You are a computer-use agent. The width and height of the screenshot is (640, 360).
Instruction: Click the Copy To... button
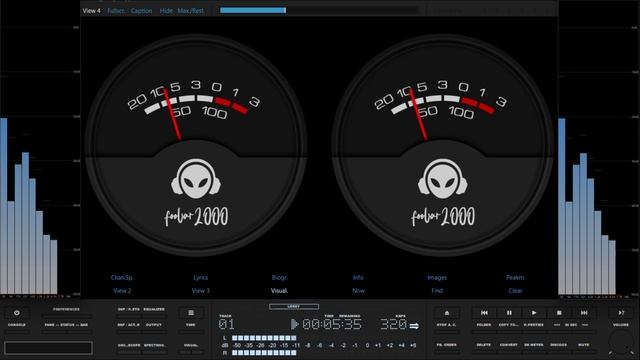pyautogui.click(x=509, y=325)
